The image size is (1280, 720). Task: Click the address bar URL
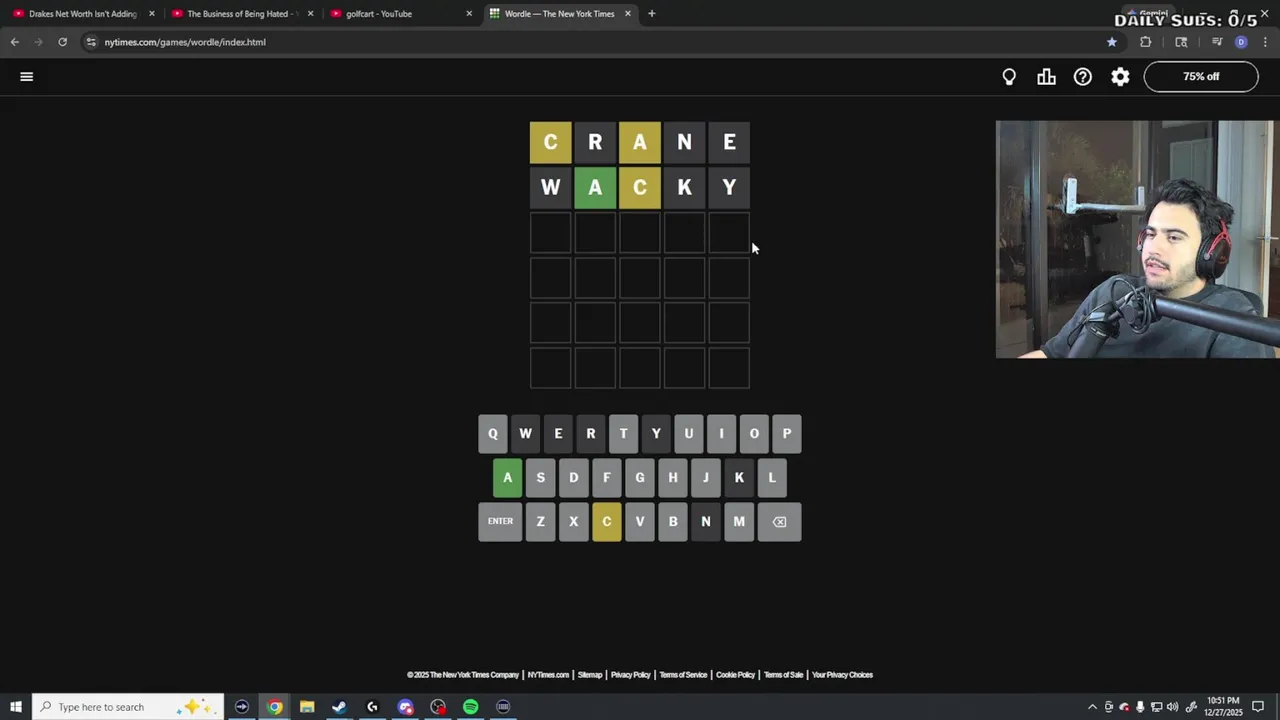click(x=185, y=42)
